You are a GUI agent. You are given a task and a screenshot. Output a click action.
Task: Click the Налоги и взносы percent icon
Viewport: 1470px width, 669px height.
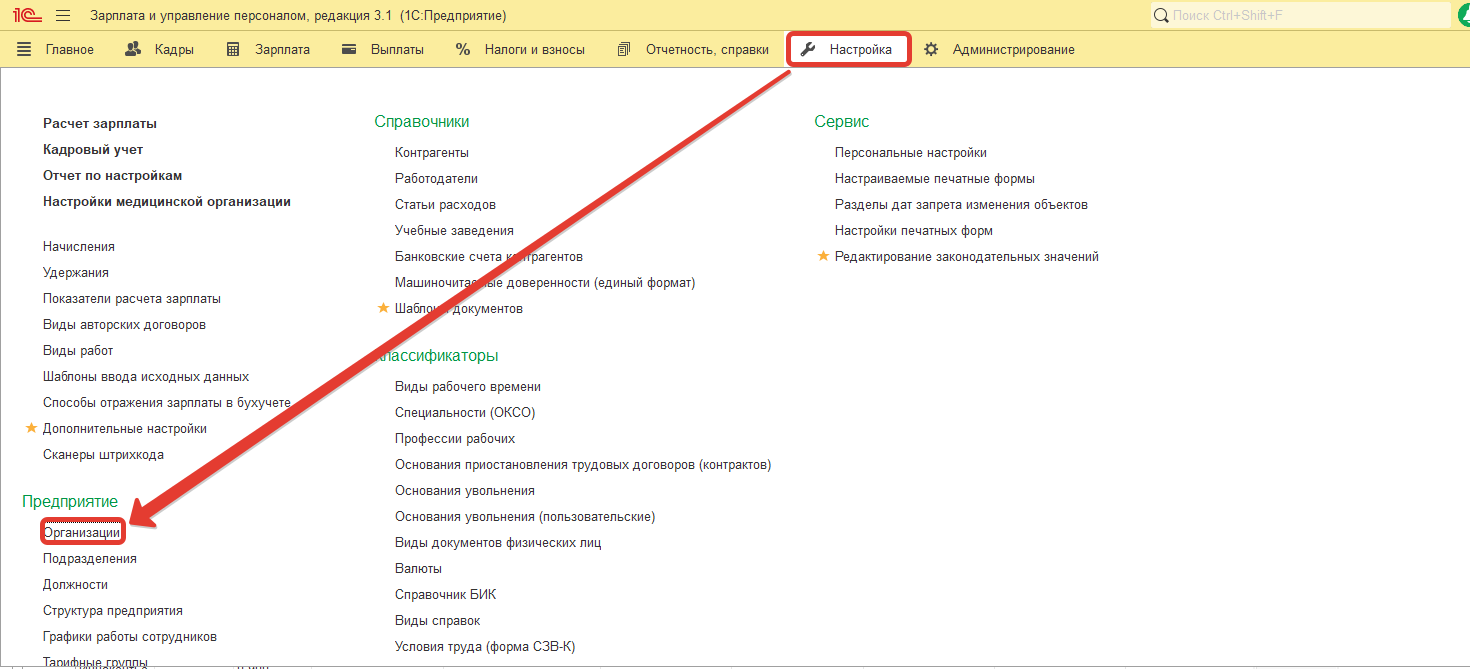click(463, 49)
